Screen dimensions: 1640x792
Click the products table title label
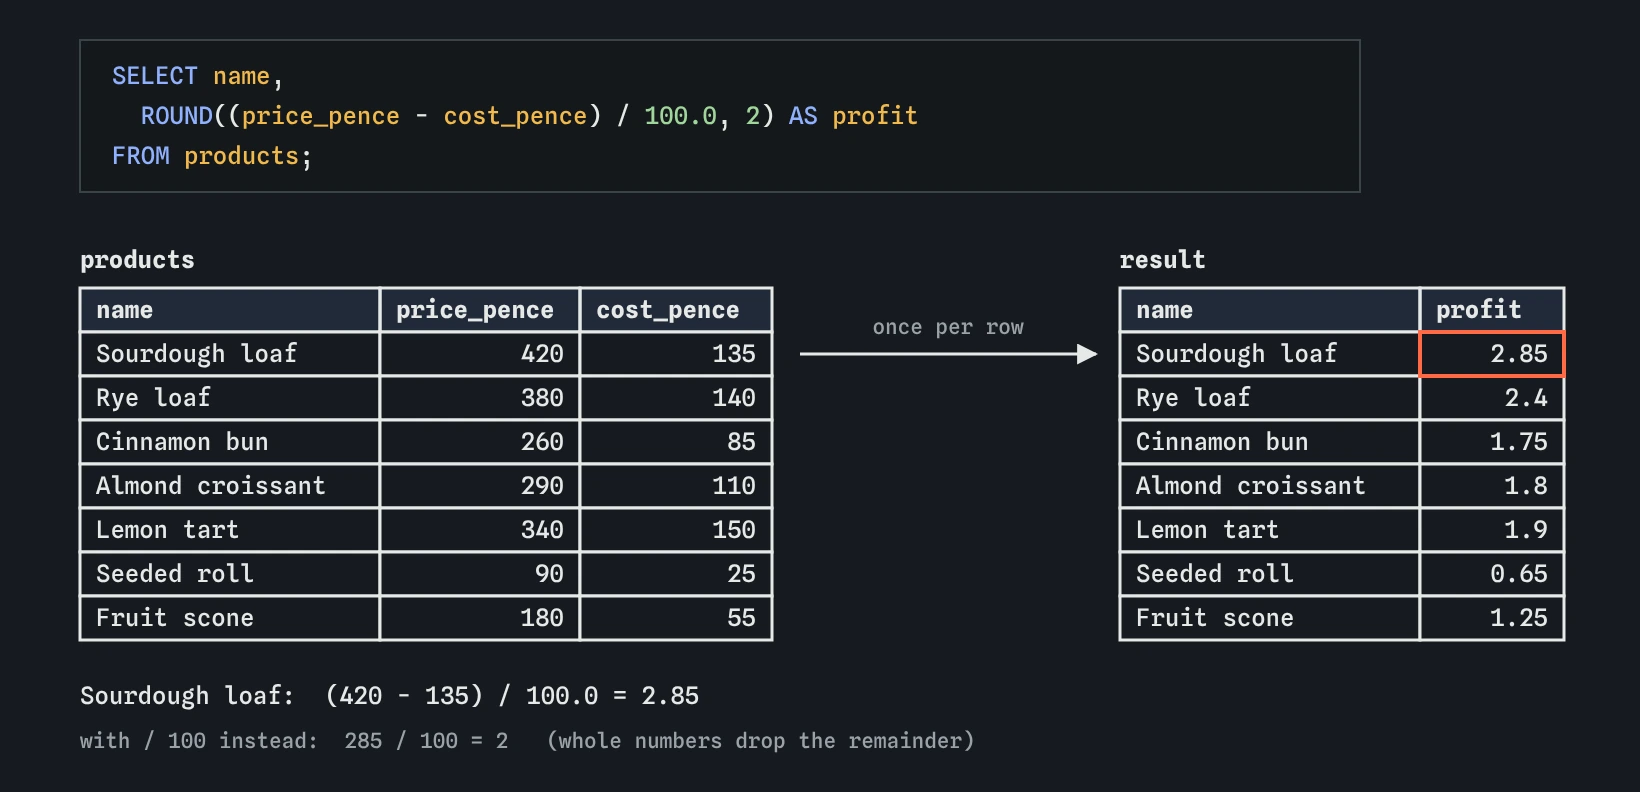pos(137,260)
